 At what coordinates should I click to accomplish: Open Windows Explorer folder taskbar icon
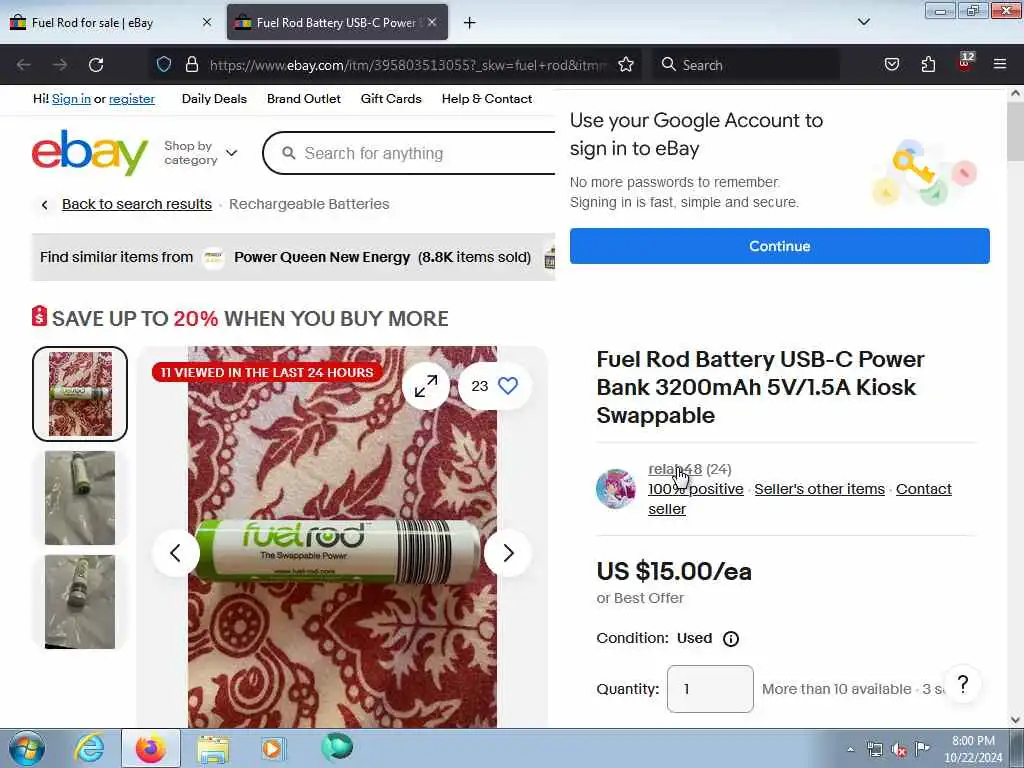tap(213, 749)
